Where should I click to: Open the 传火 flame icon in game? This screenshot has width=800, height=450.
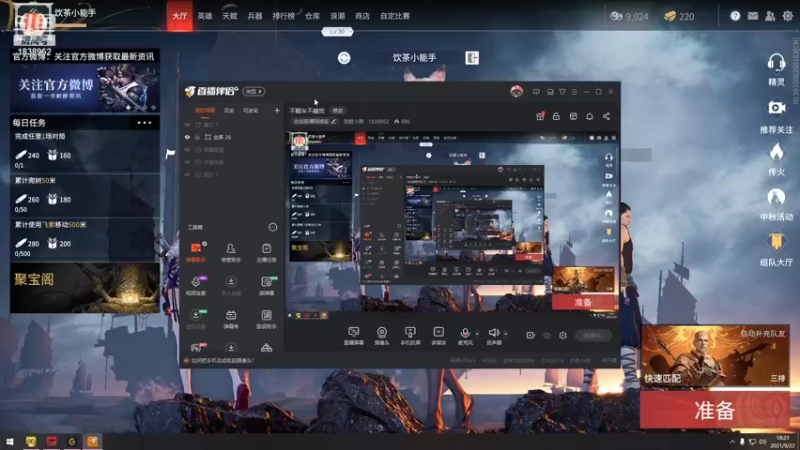click(x=776, y=159)
